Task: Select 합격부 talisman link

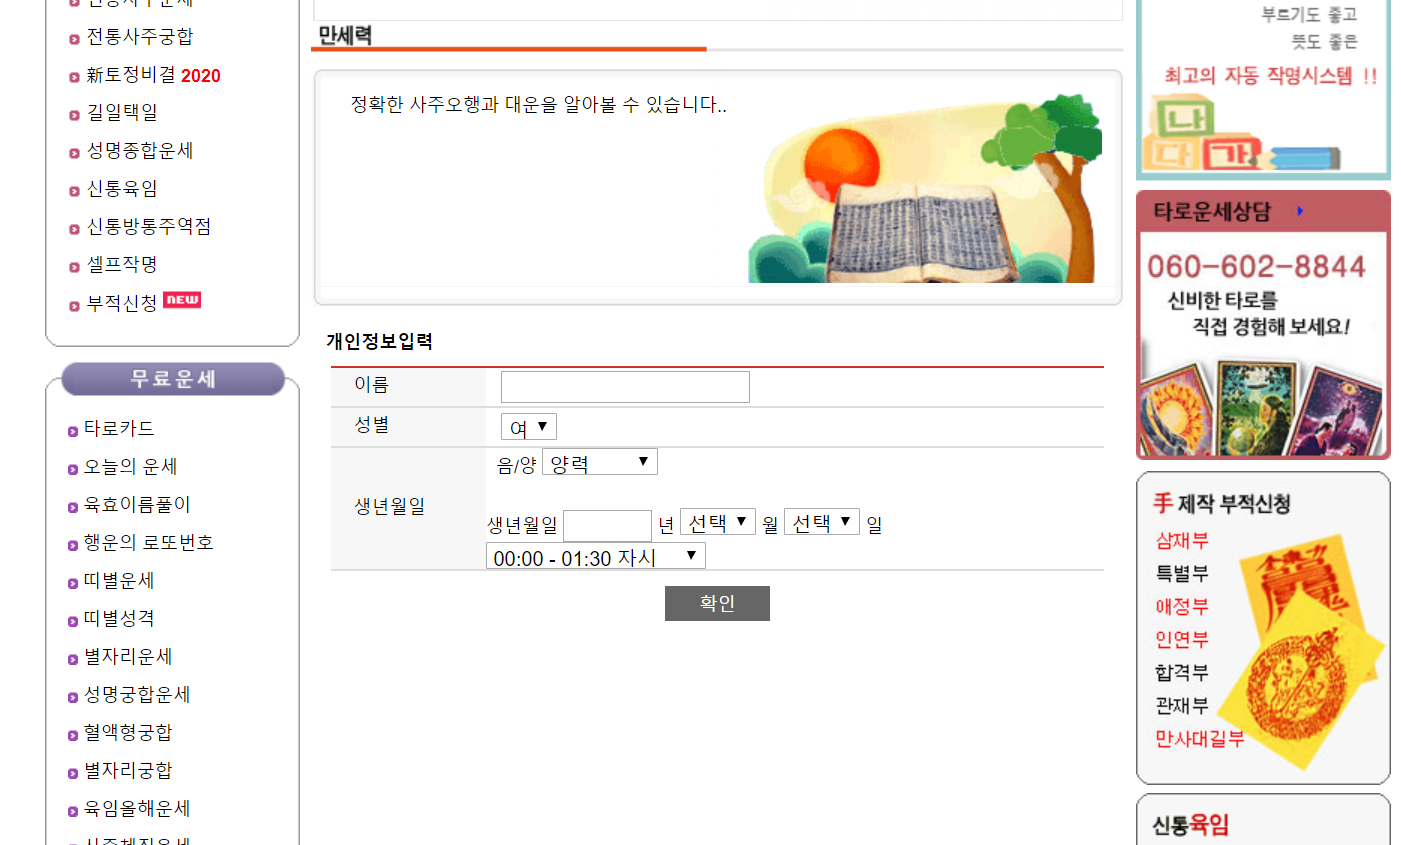Action: pos(1182,673)
